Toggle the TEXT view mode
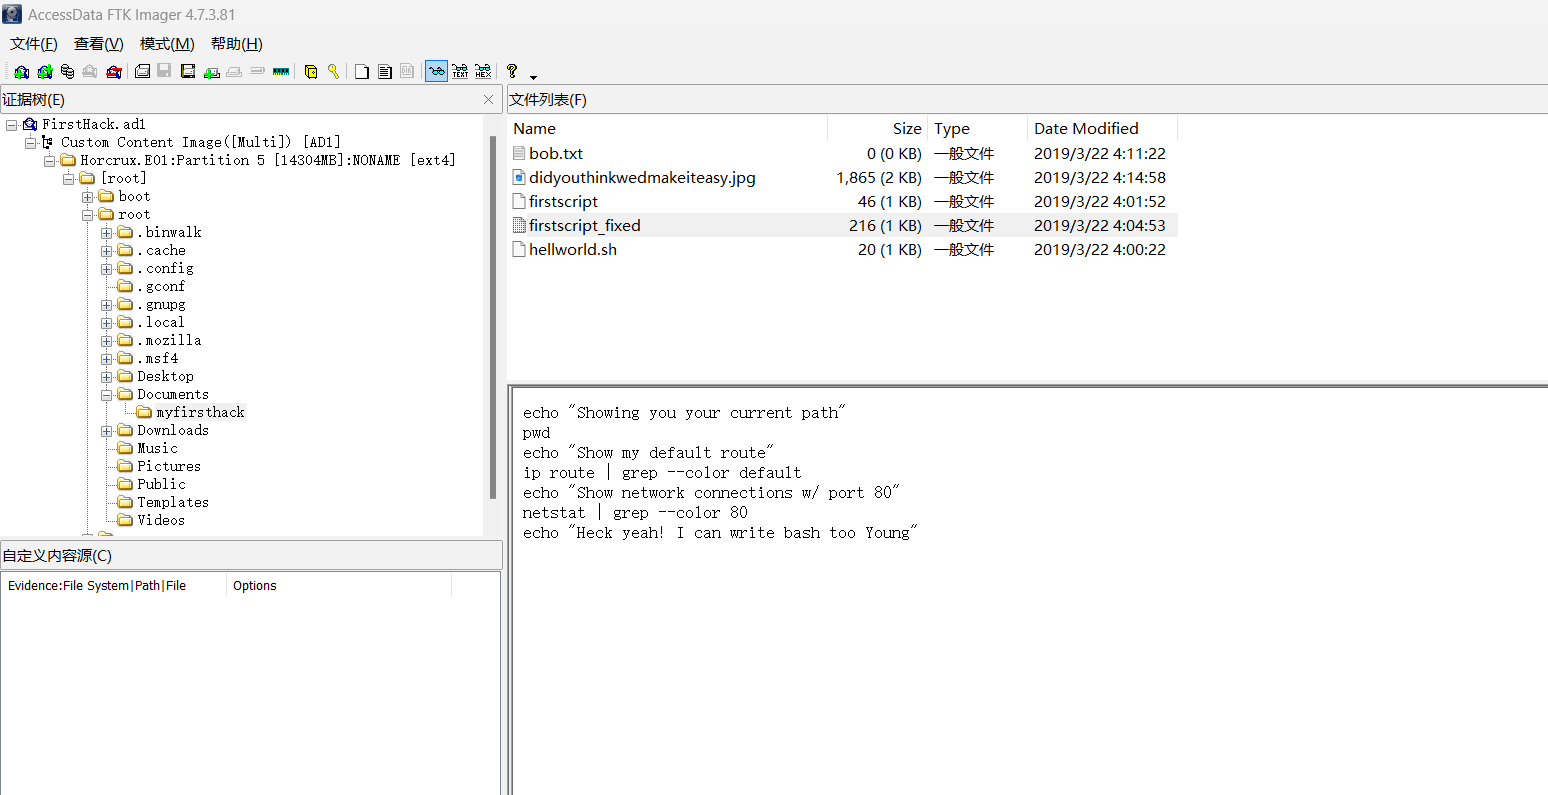Image resolution: width=1548 pixels, height=795 pixels. coord(460,72)
